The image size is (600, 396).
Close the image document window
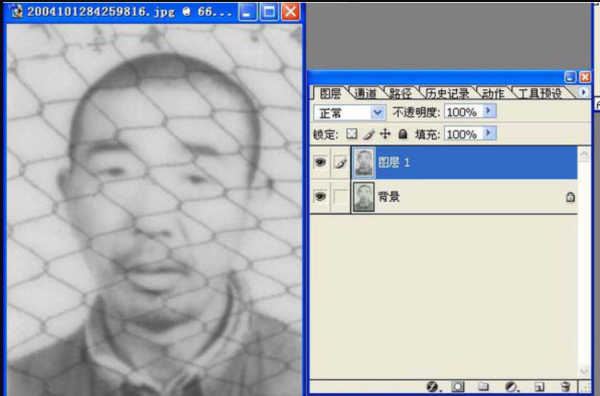(x=291, y=12)
